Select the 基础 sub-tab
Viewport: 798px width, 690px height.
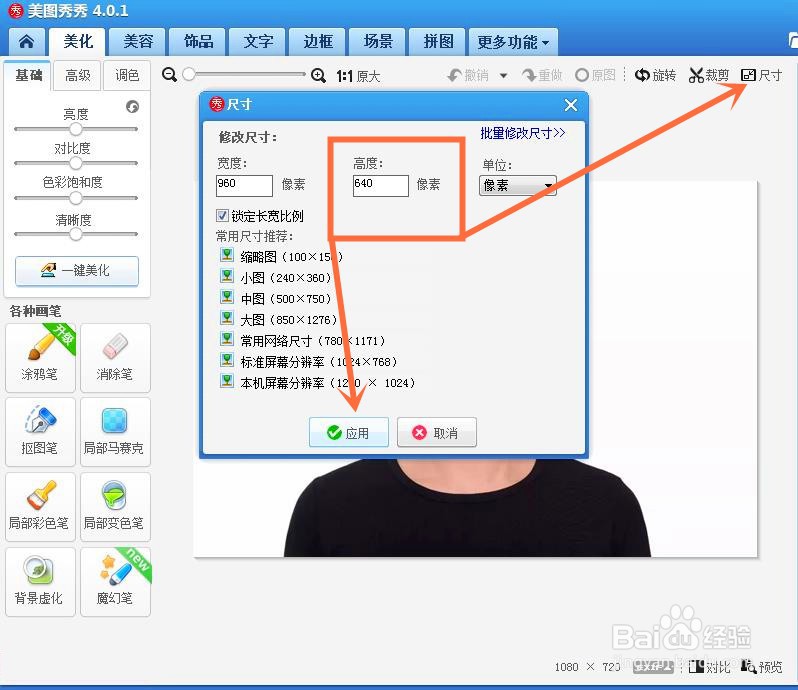point(28,75)
